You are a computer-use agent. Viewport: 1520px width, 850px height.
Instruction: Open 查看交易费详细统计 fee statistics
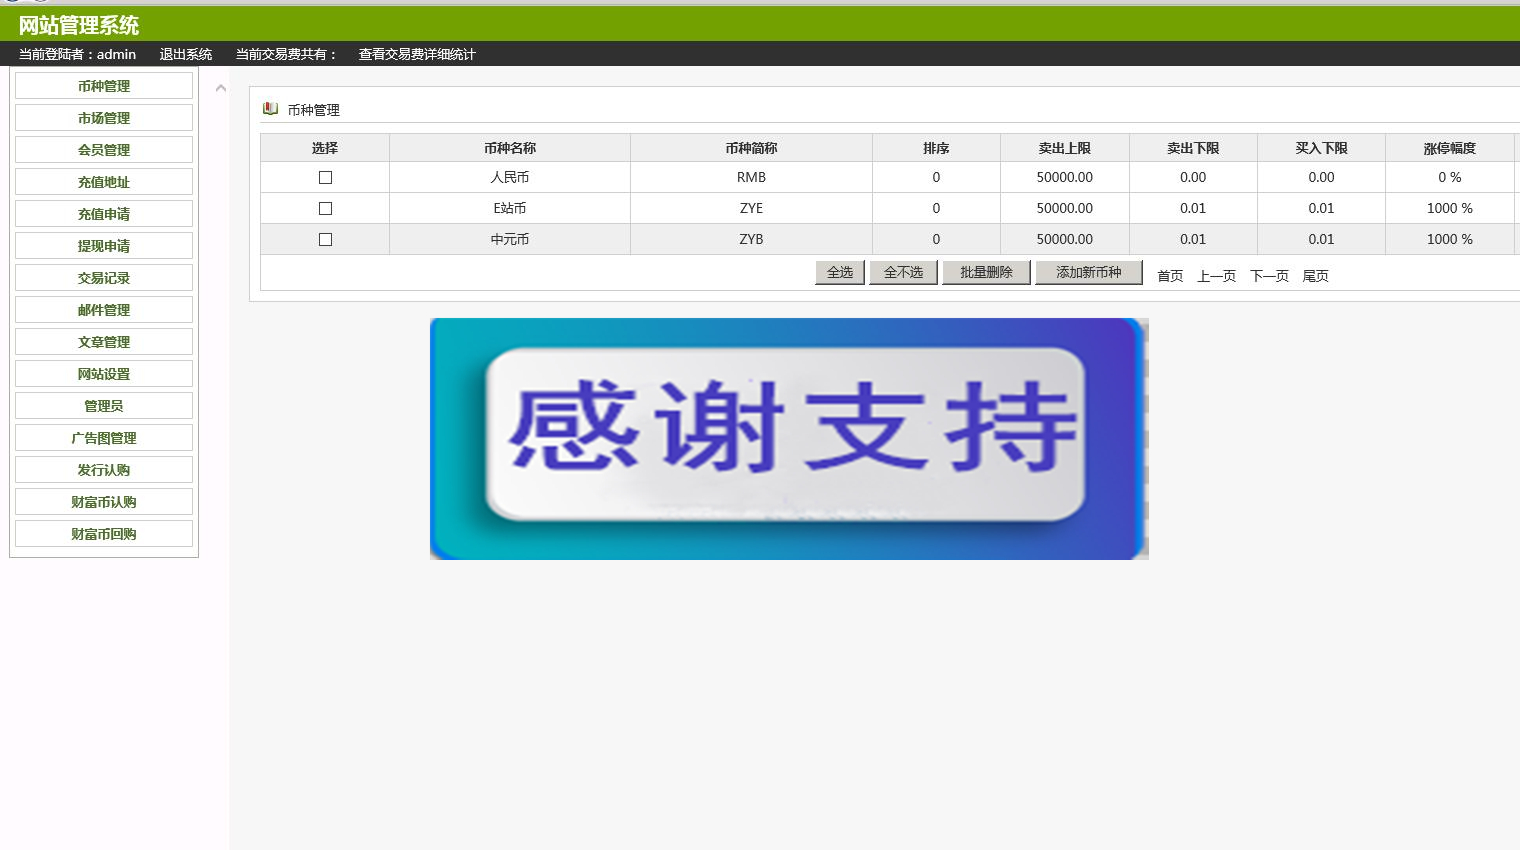point(416,54)
